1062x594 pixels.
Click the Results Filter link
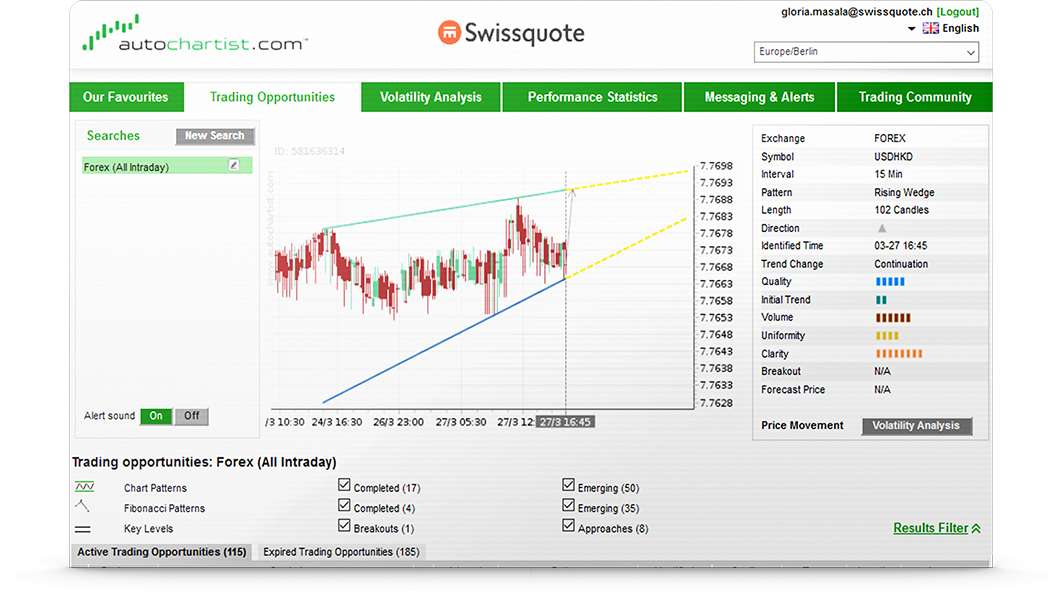[931, 528]
